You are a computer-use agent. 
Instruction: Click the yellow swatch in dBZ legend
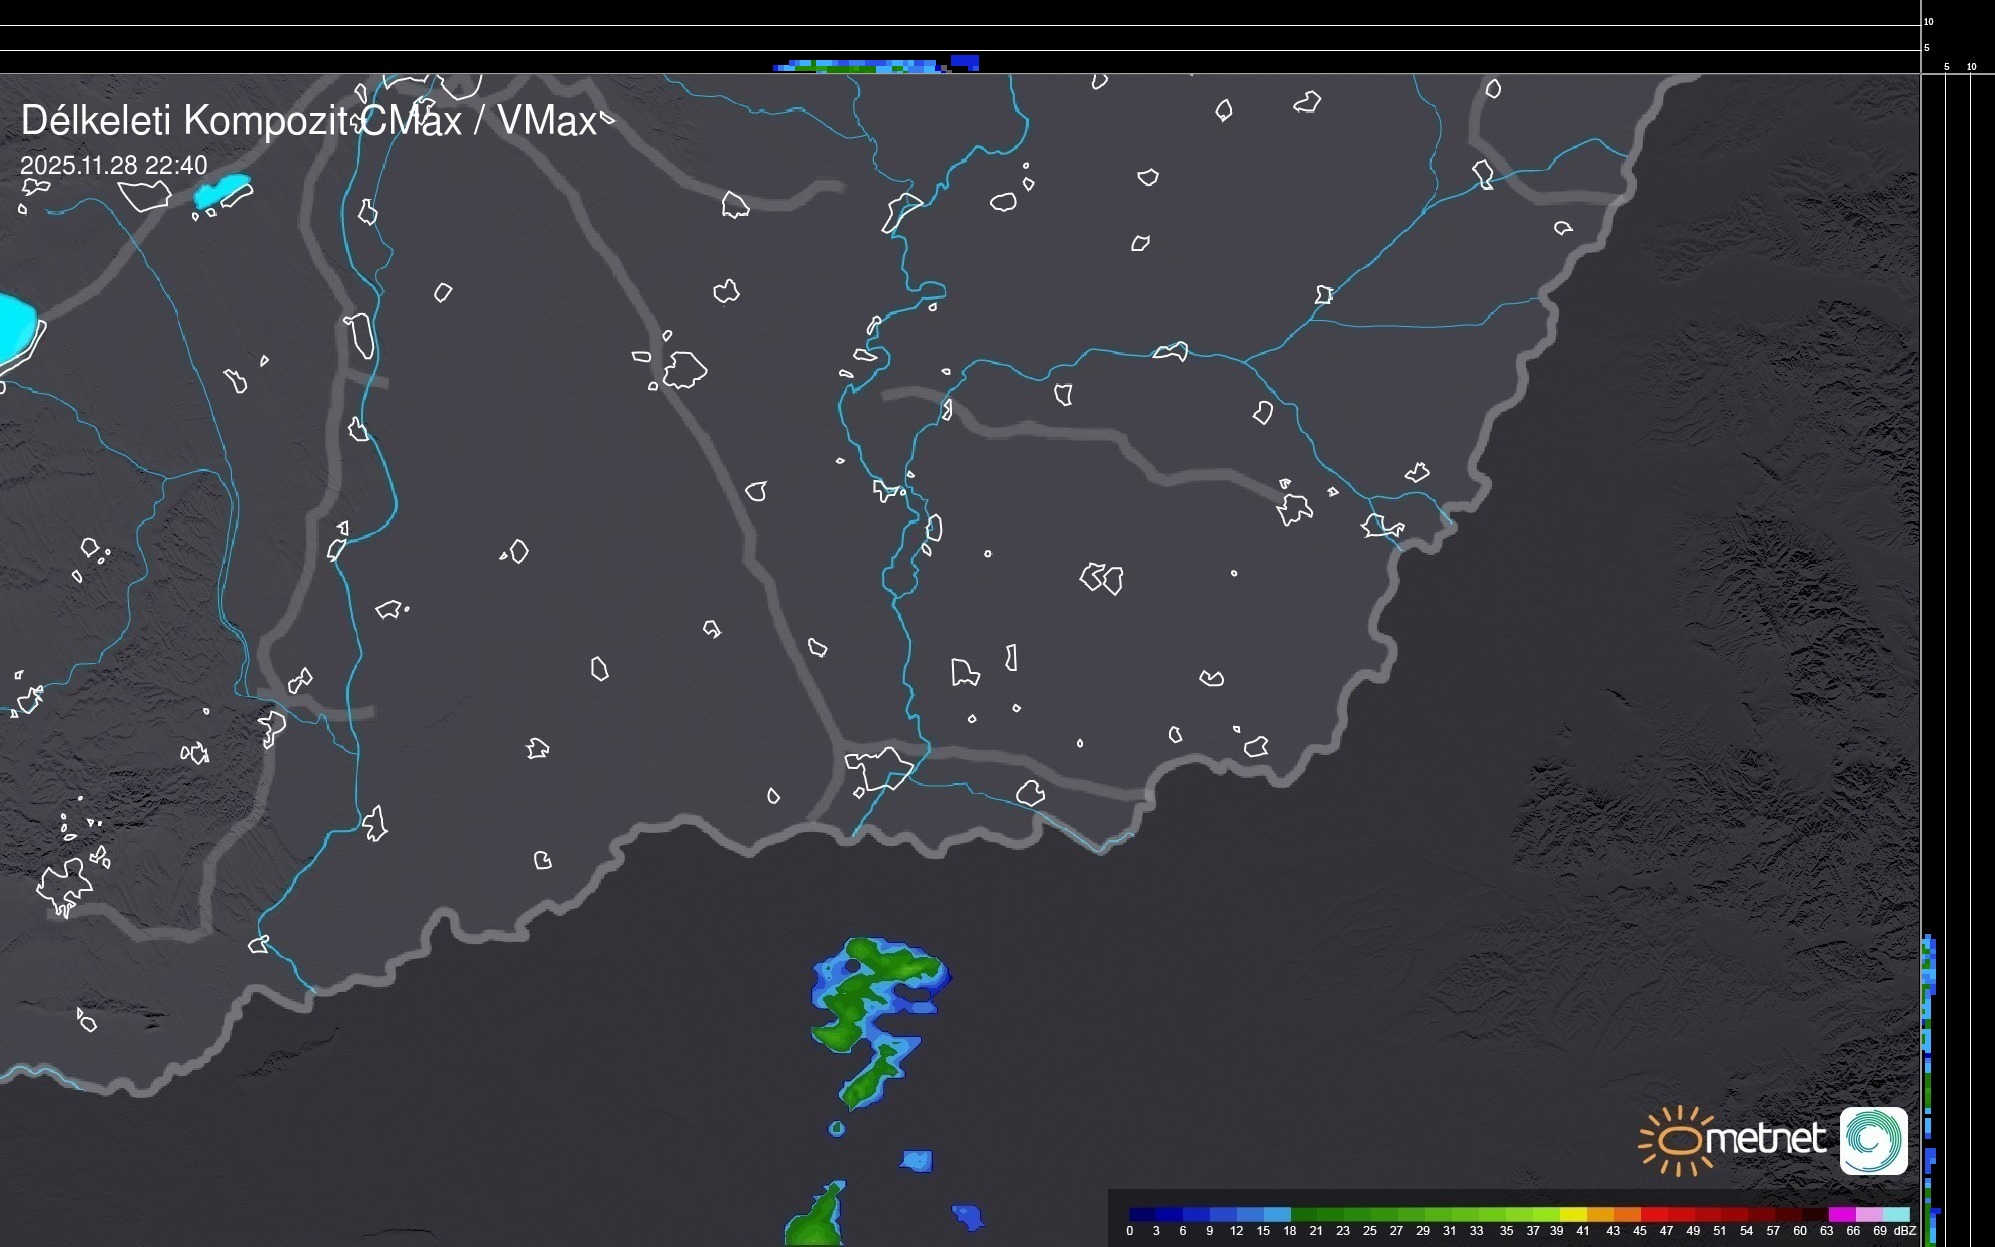point(1574,1214)
